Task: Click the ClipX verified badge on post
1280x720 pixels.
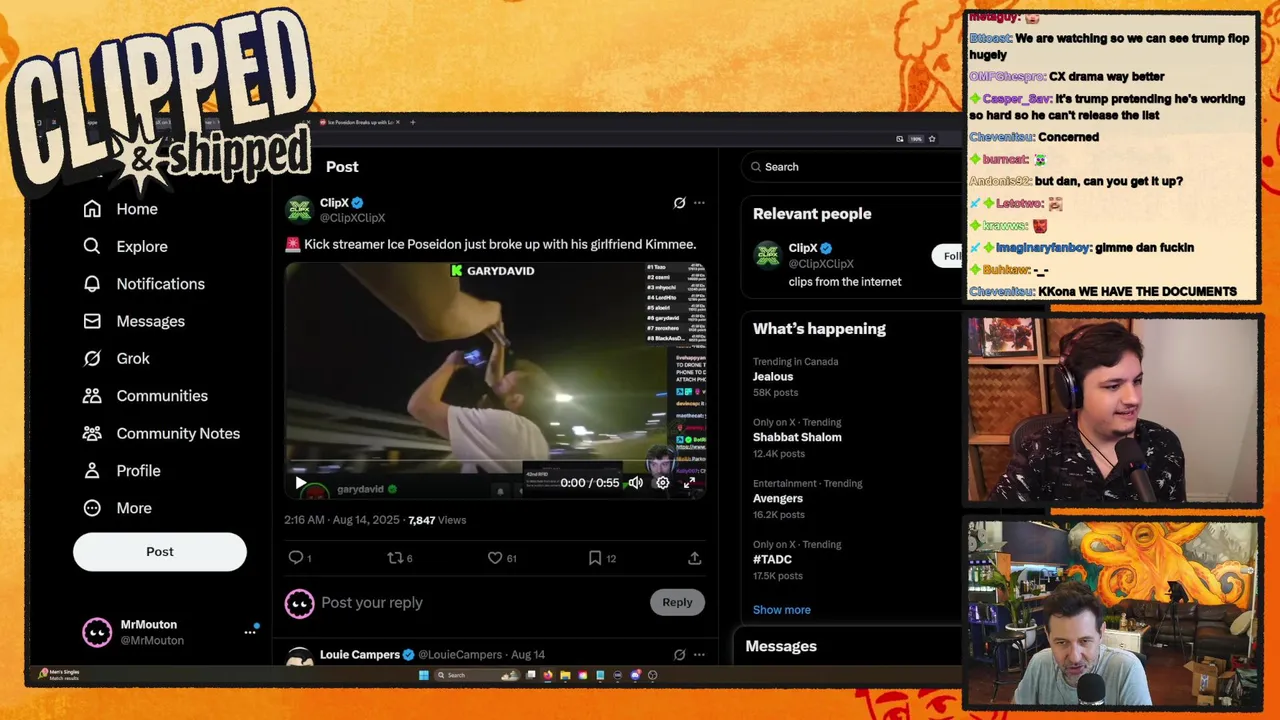Action: point(357,203)
